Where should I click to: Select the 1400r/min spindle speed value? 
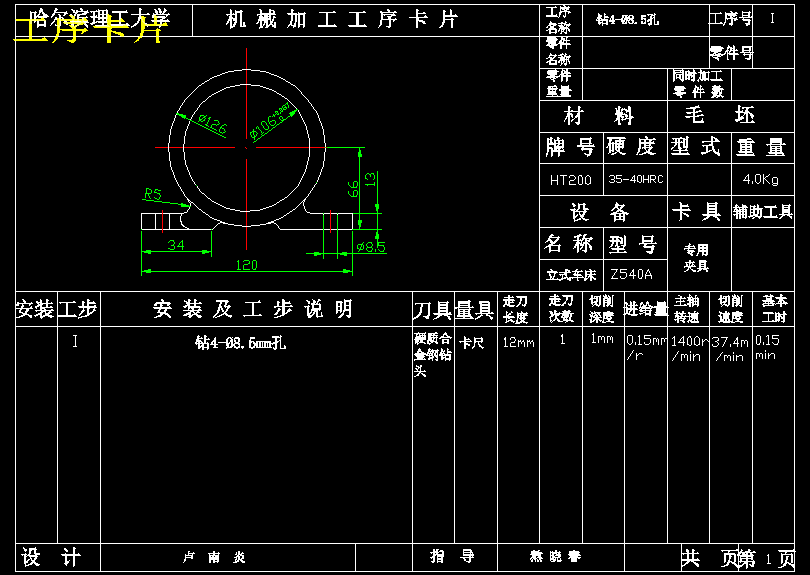coord(690,349)
